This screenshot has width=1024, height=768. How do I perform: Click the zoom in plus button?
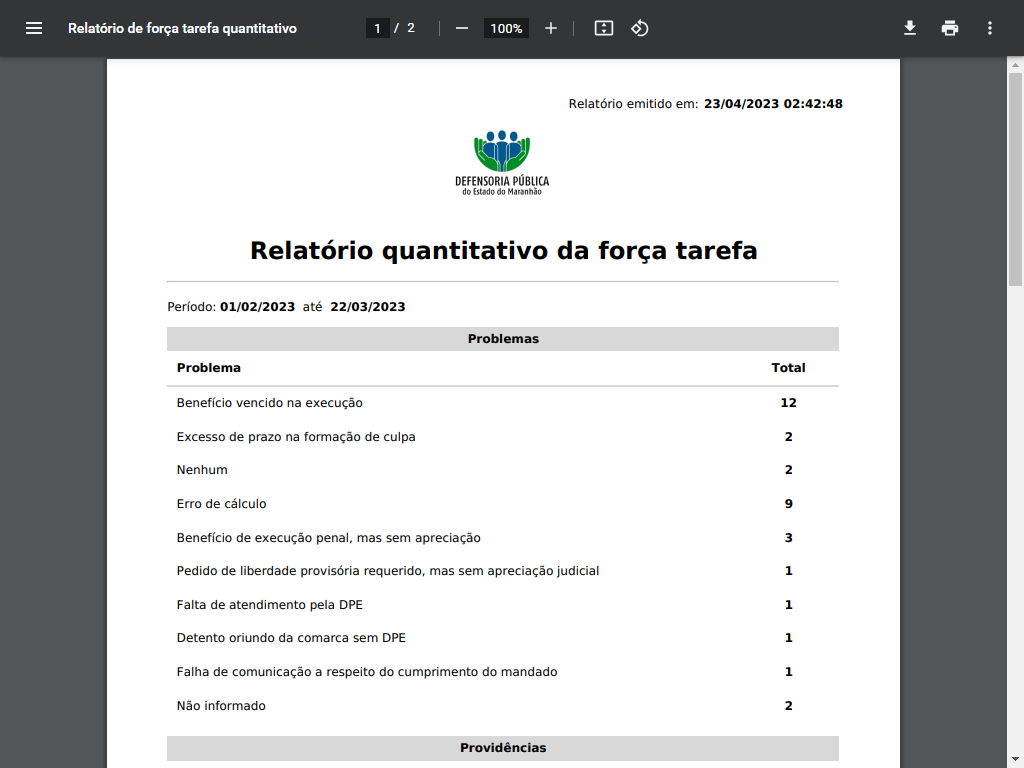(551, 28)
